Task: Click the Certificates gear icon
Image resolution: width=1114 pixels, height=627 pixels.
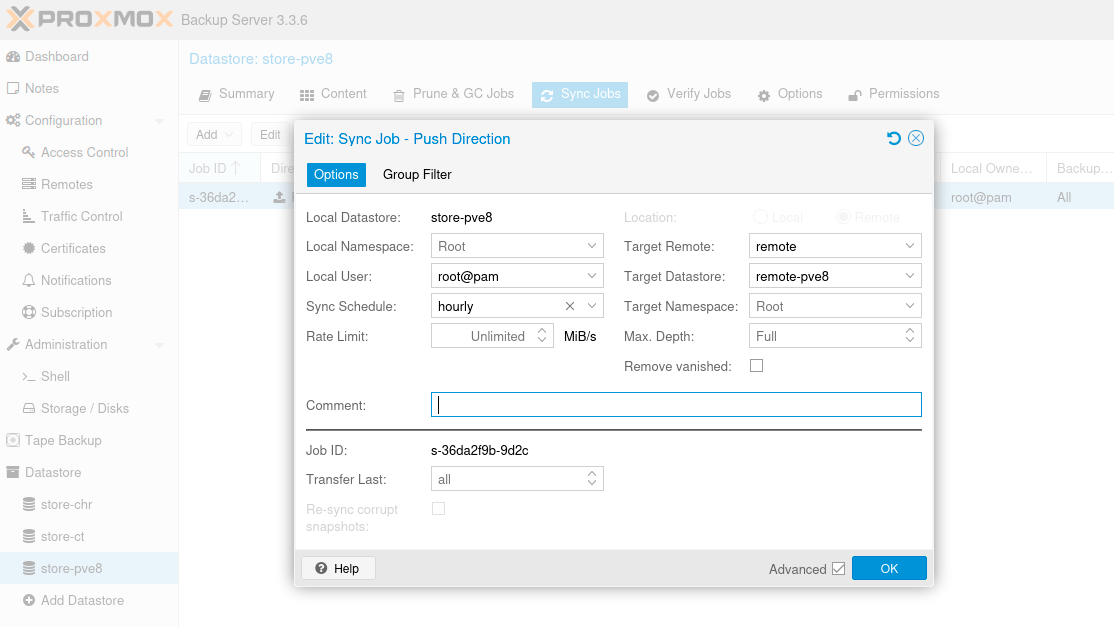Action: tap(29, 249)
